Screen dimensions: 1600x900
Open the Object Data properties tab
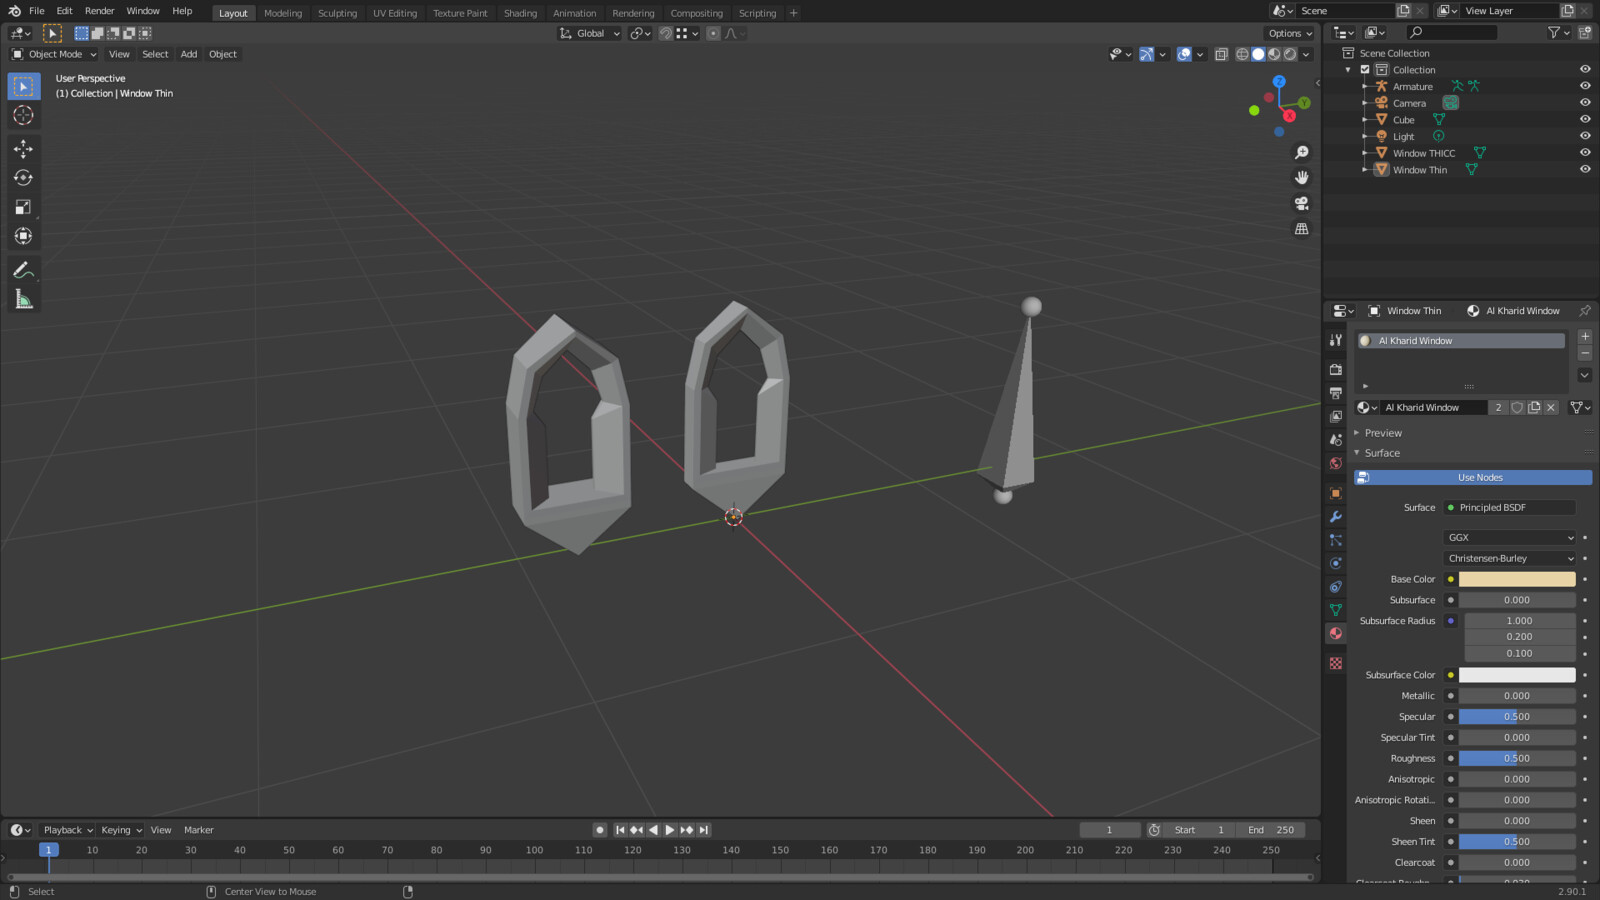(x=1336, y=610)
